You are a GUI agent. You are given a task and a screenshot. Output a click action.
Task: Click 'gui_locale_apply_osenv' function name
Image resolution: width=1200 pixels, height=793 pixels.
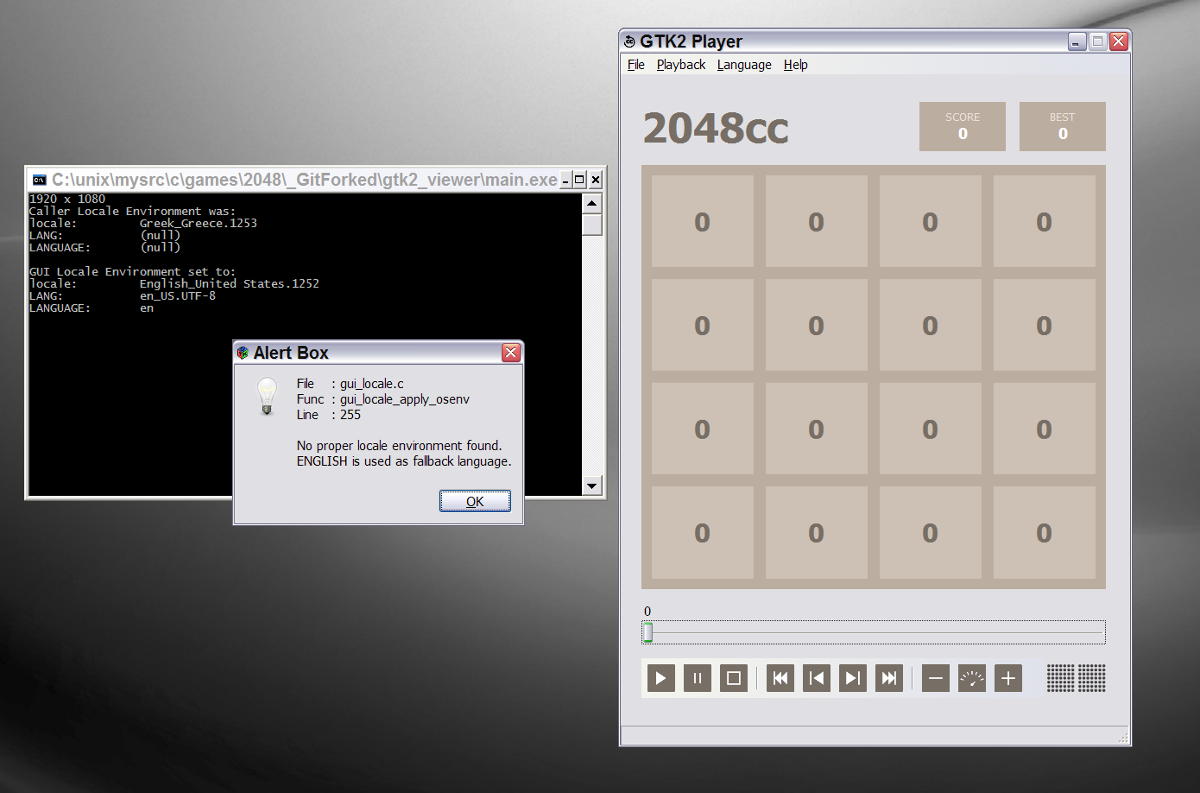pos(405,399)
